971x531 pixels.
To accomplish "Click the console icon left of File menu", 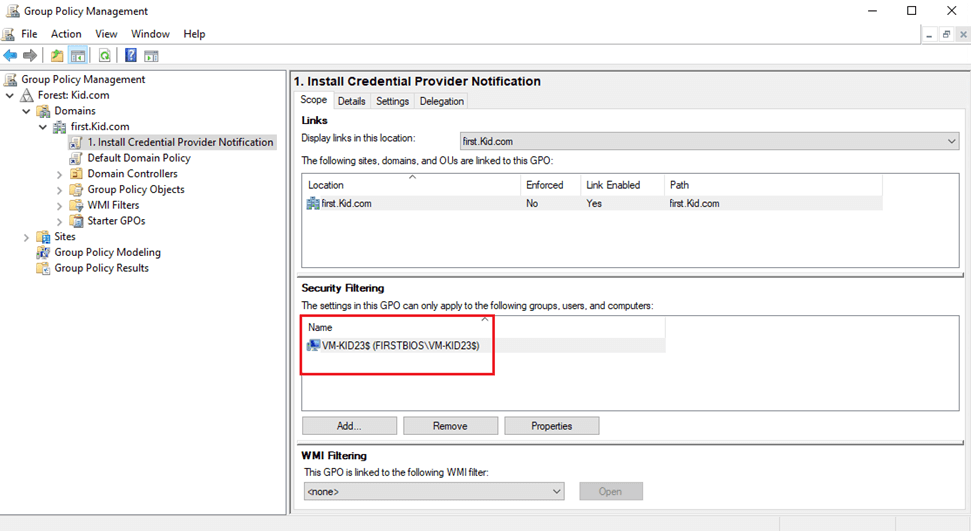I will pos(9,34).
